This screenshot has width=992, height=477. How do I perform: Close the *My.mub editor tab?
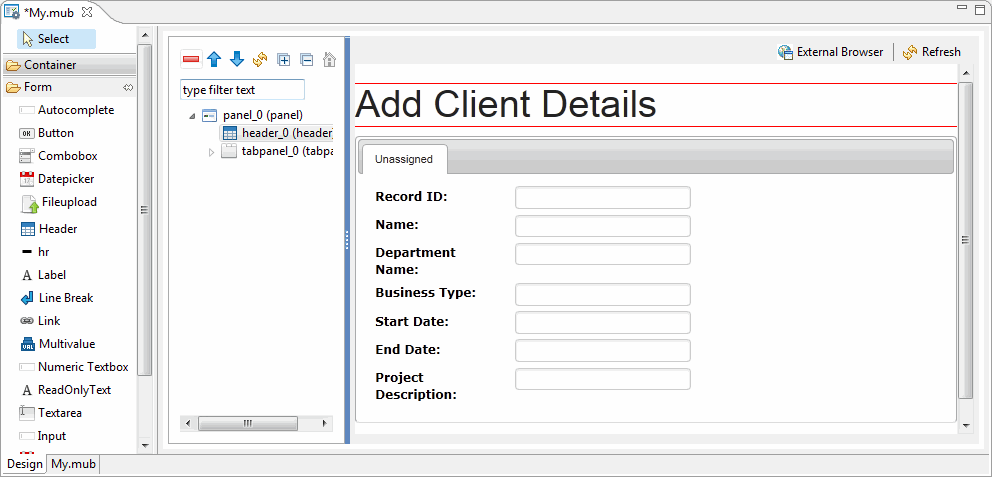click(x=88, y=11)
